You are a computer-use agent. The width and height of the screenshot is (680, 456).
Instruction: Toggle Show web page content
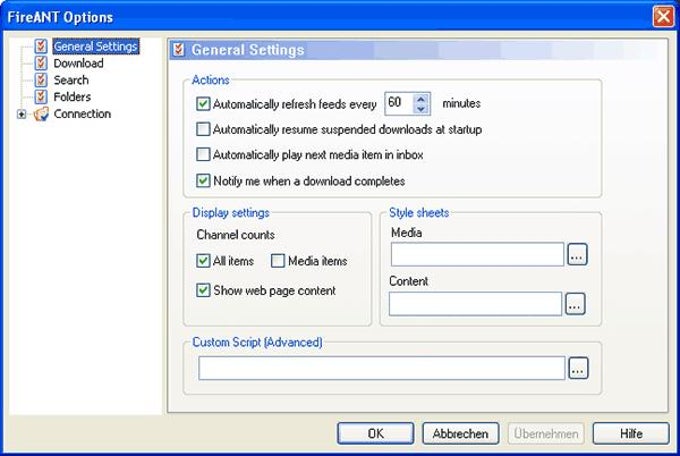[203, 290]
